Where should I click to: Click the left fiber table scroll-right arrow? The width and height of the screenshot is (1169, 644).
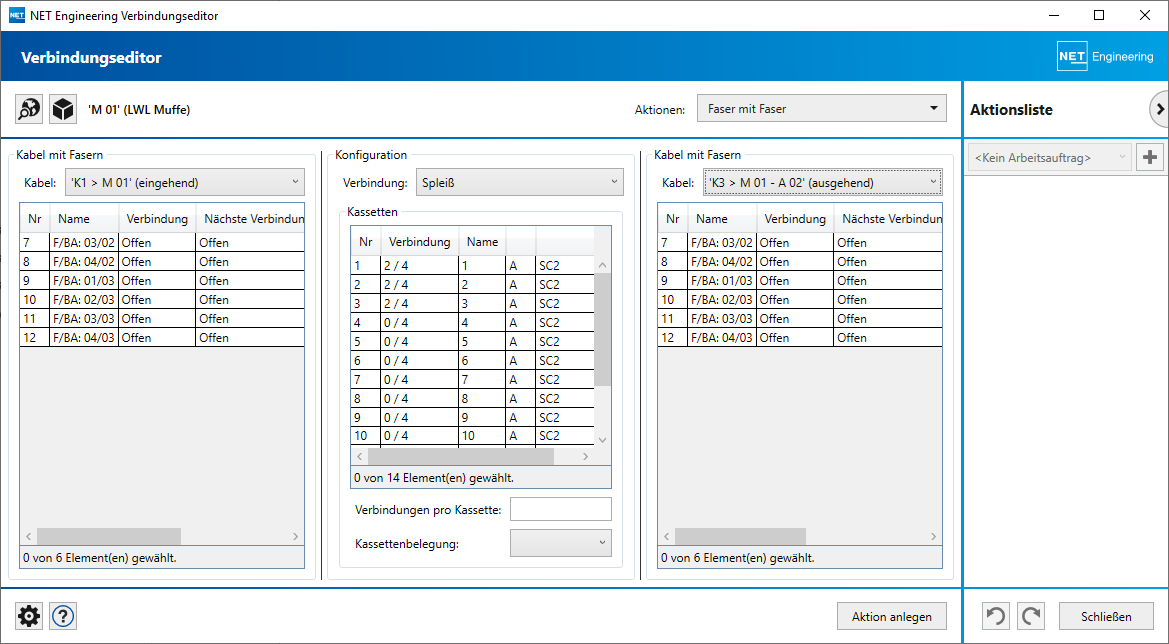(x=295, y=536)
